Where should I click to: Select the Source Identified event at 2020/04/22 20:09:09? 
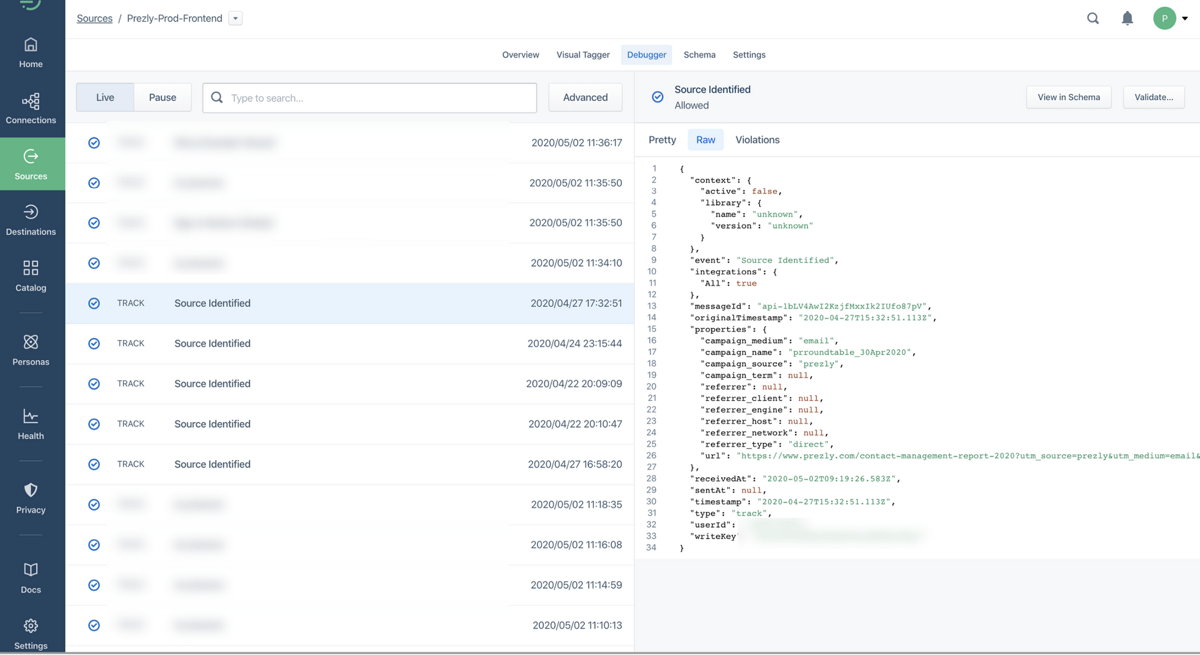pos(350,383)
